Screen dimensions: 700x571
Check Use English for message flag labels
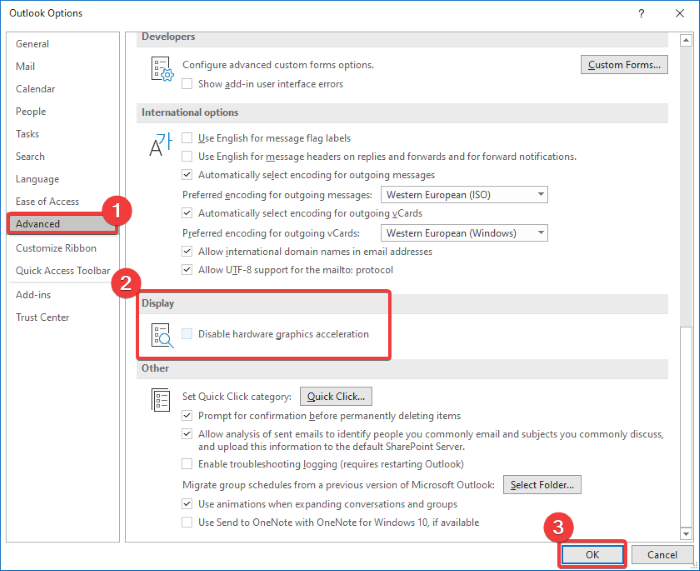pyautogui.click(x=187, y=138)
